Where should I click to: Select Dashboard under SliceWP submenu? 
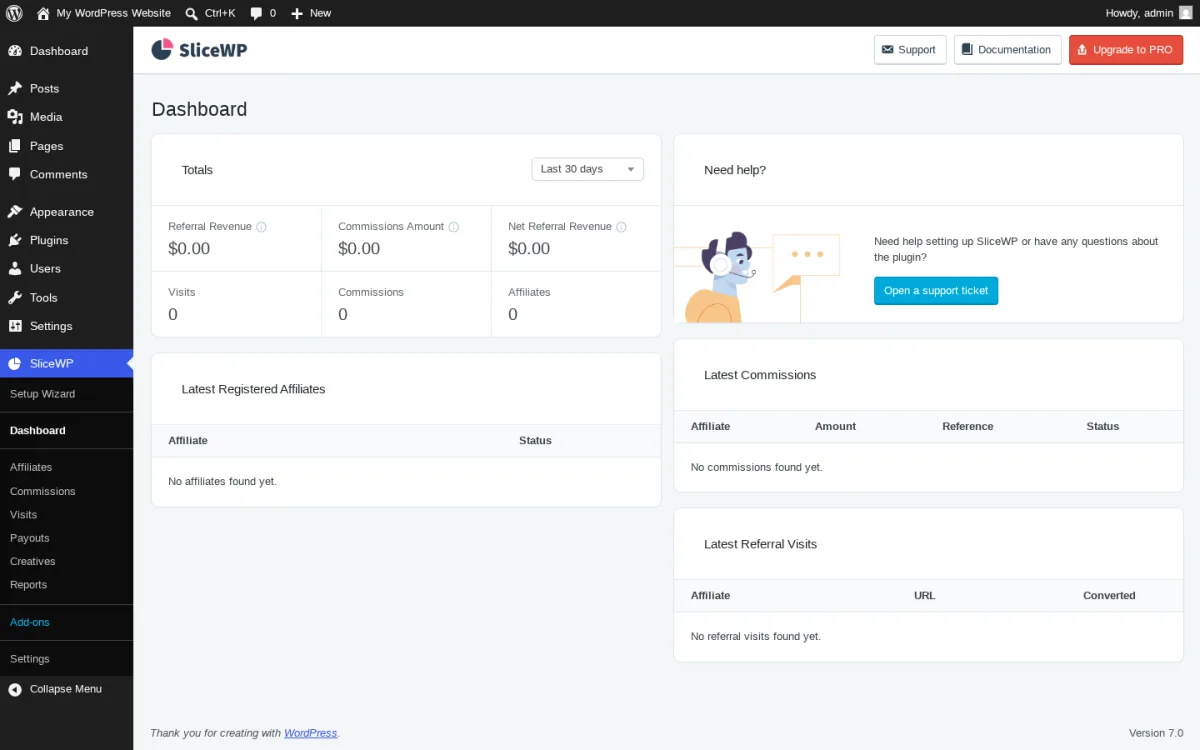coord(38,431)
